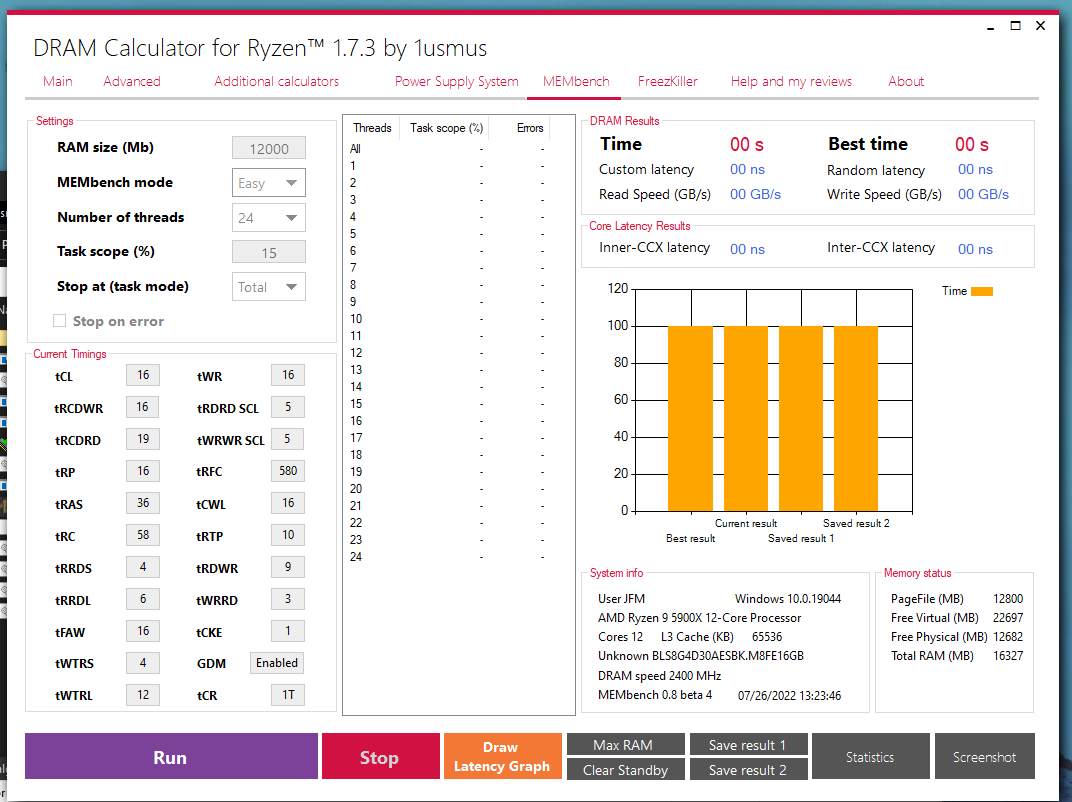Open the About tab
Image resolution: width=1072 pixels, height=802 pixels.
pyautogui.click(x=906, y=81)
